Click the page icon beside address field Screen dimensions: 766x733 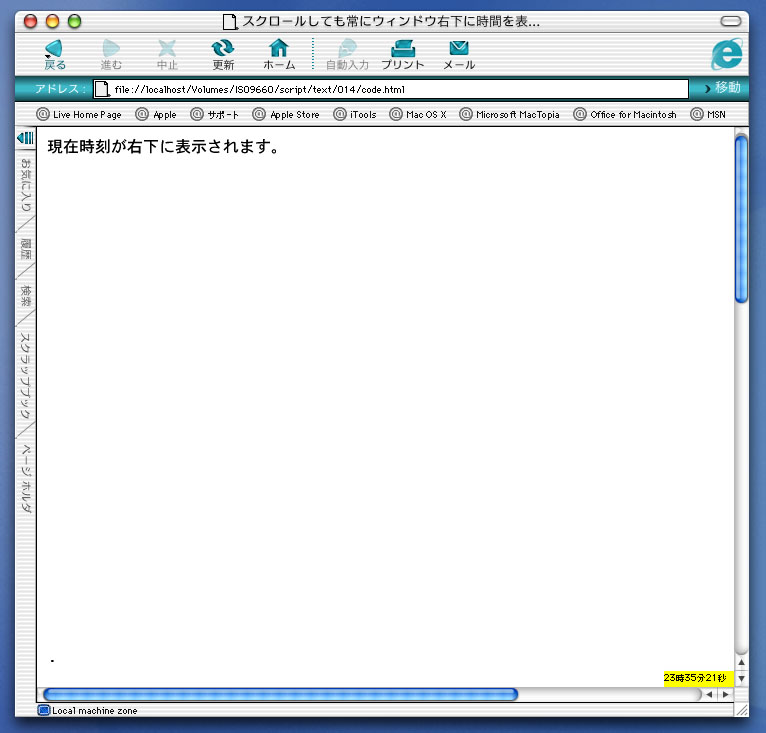101,89
